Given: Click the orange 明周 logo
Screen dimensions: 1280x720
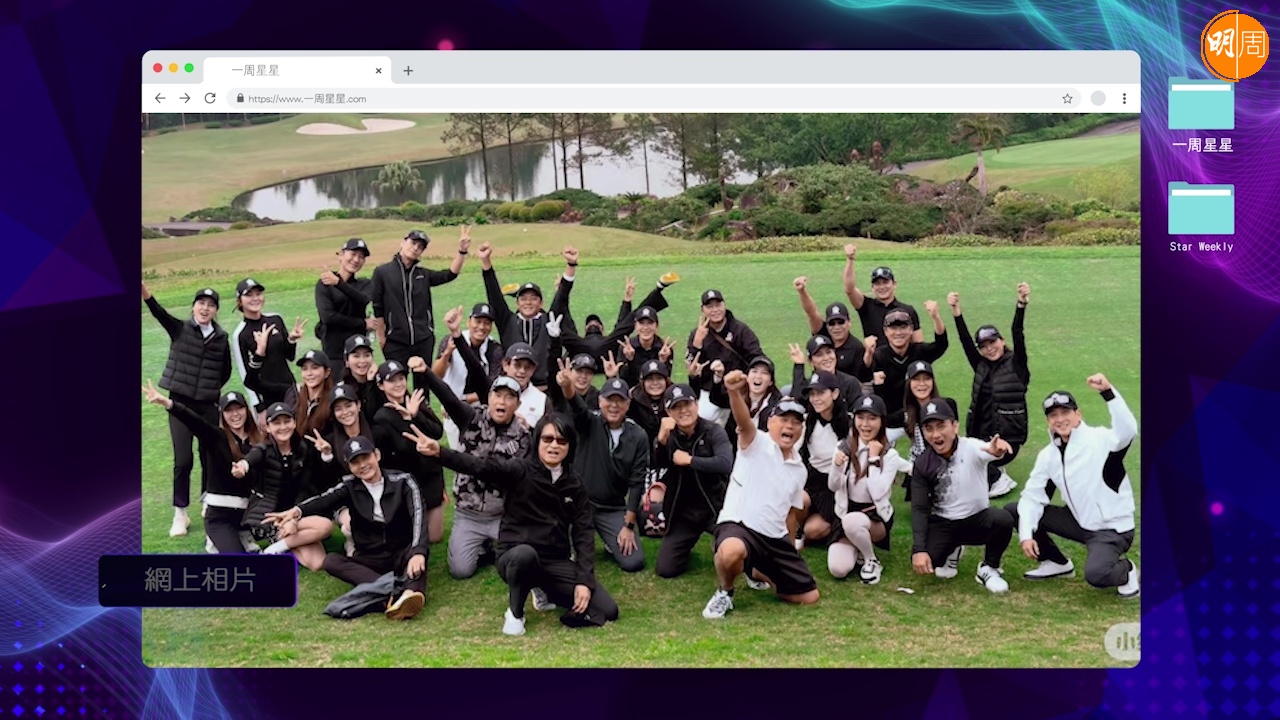Looking at the screenshot, I should click(x=1234, y=46).
